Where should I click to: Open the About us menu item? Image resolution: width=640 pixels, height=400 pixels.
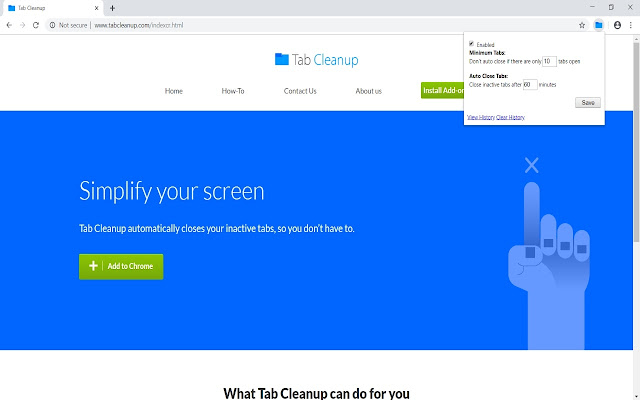click(x=369, y=91)
